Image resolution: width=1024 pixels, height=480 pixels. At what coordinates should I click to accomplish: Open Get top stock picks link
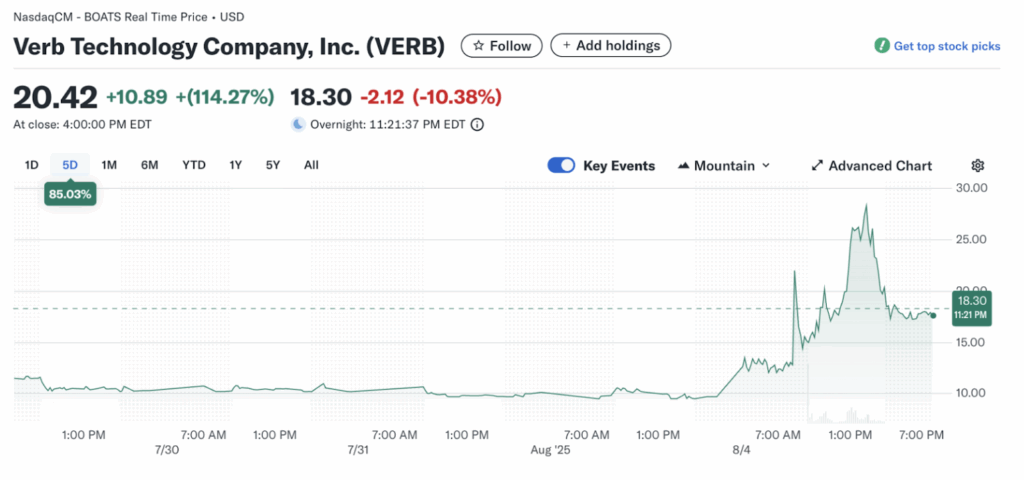(946, 46)
